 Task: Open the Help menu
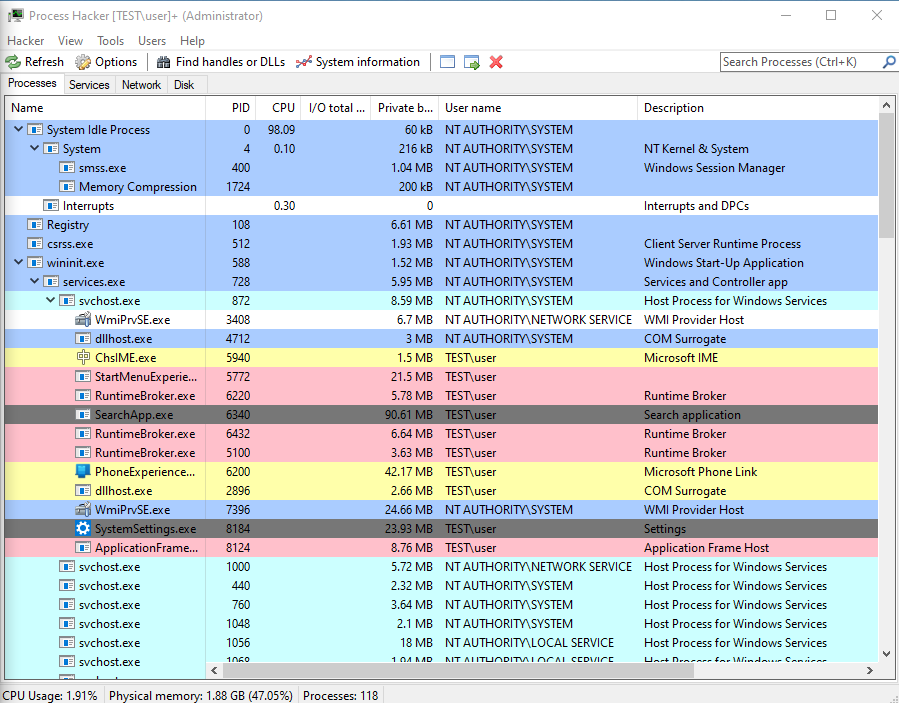192,41
